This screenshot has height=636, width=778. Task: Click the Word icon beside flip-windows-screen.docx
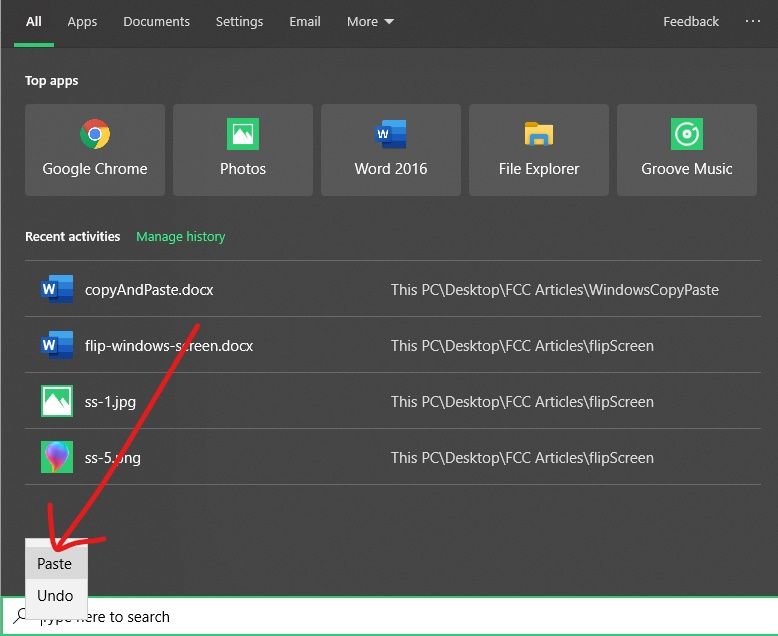coord(57,345)
